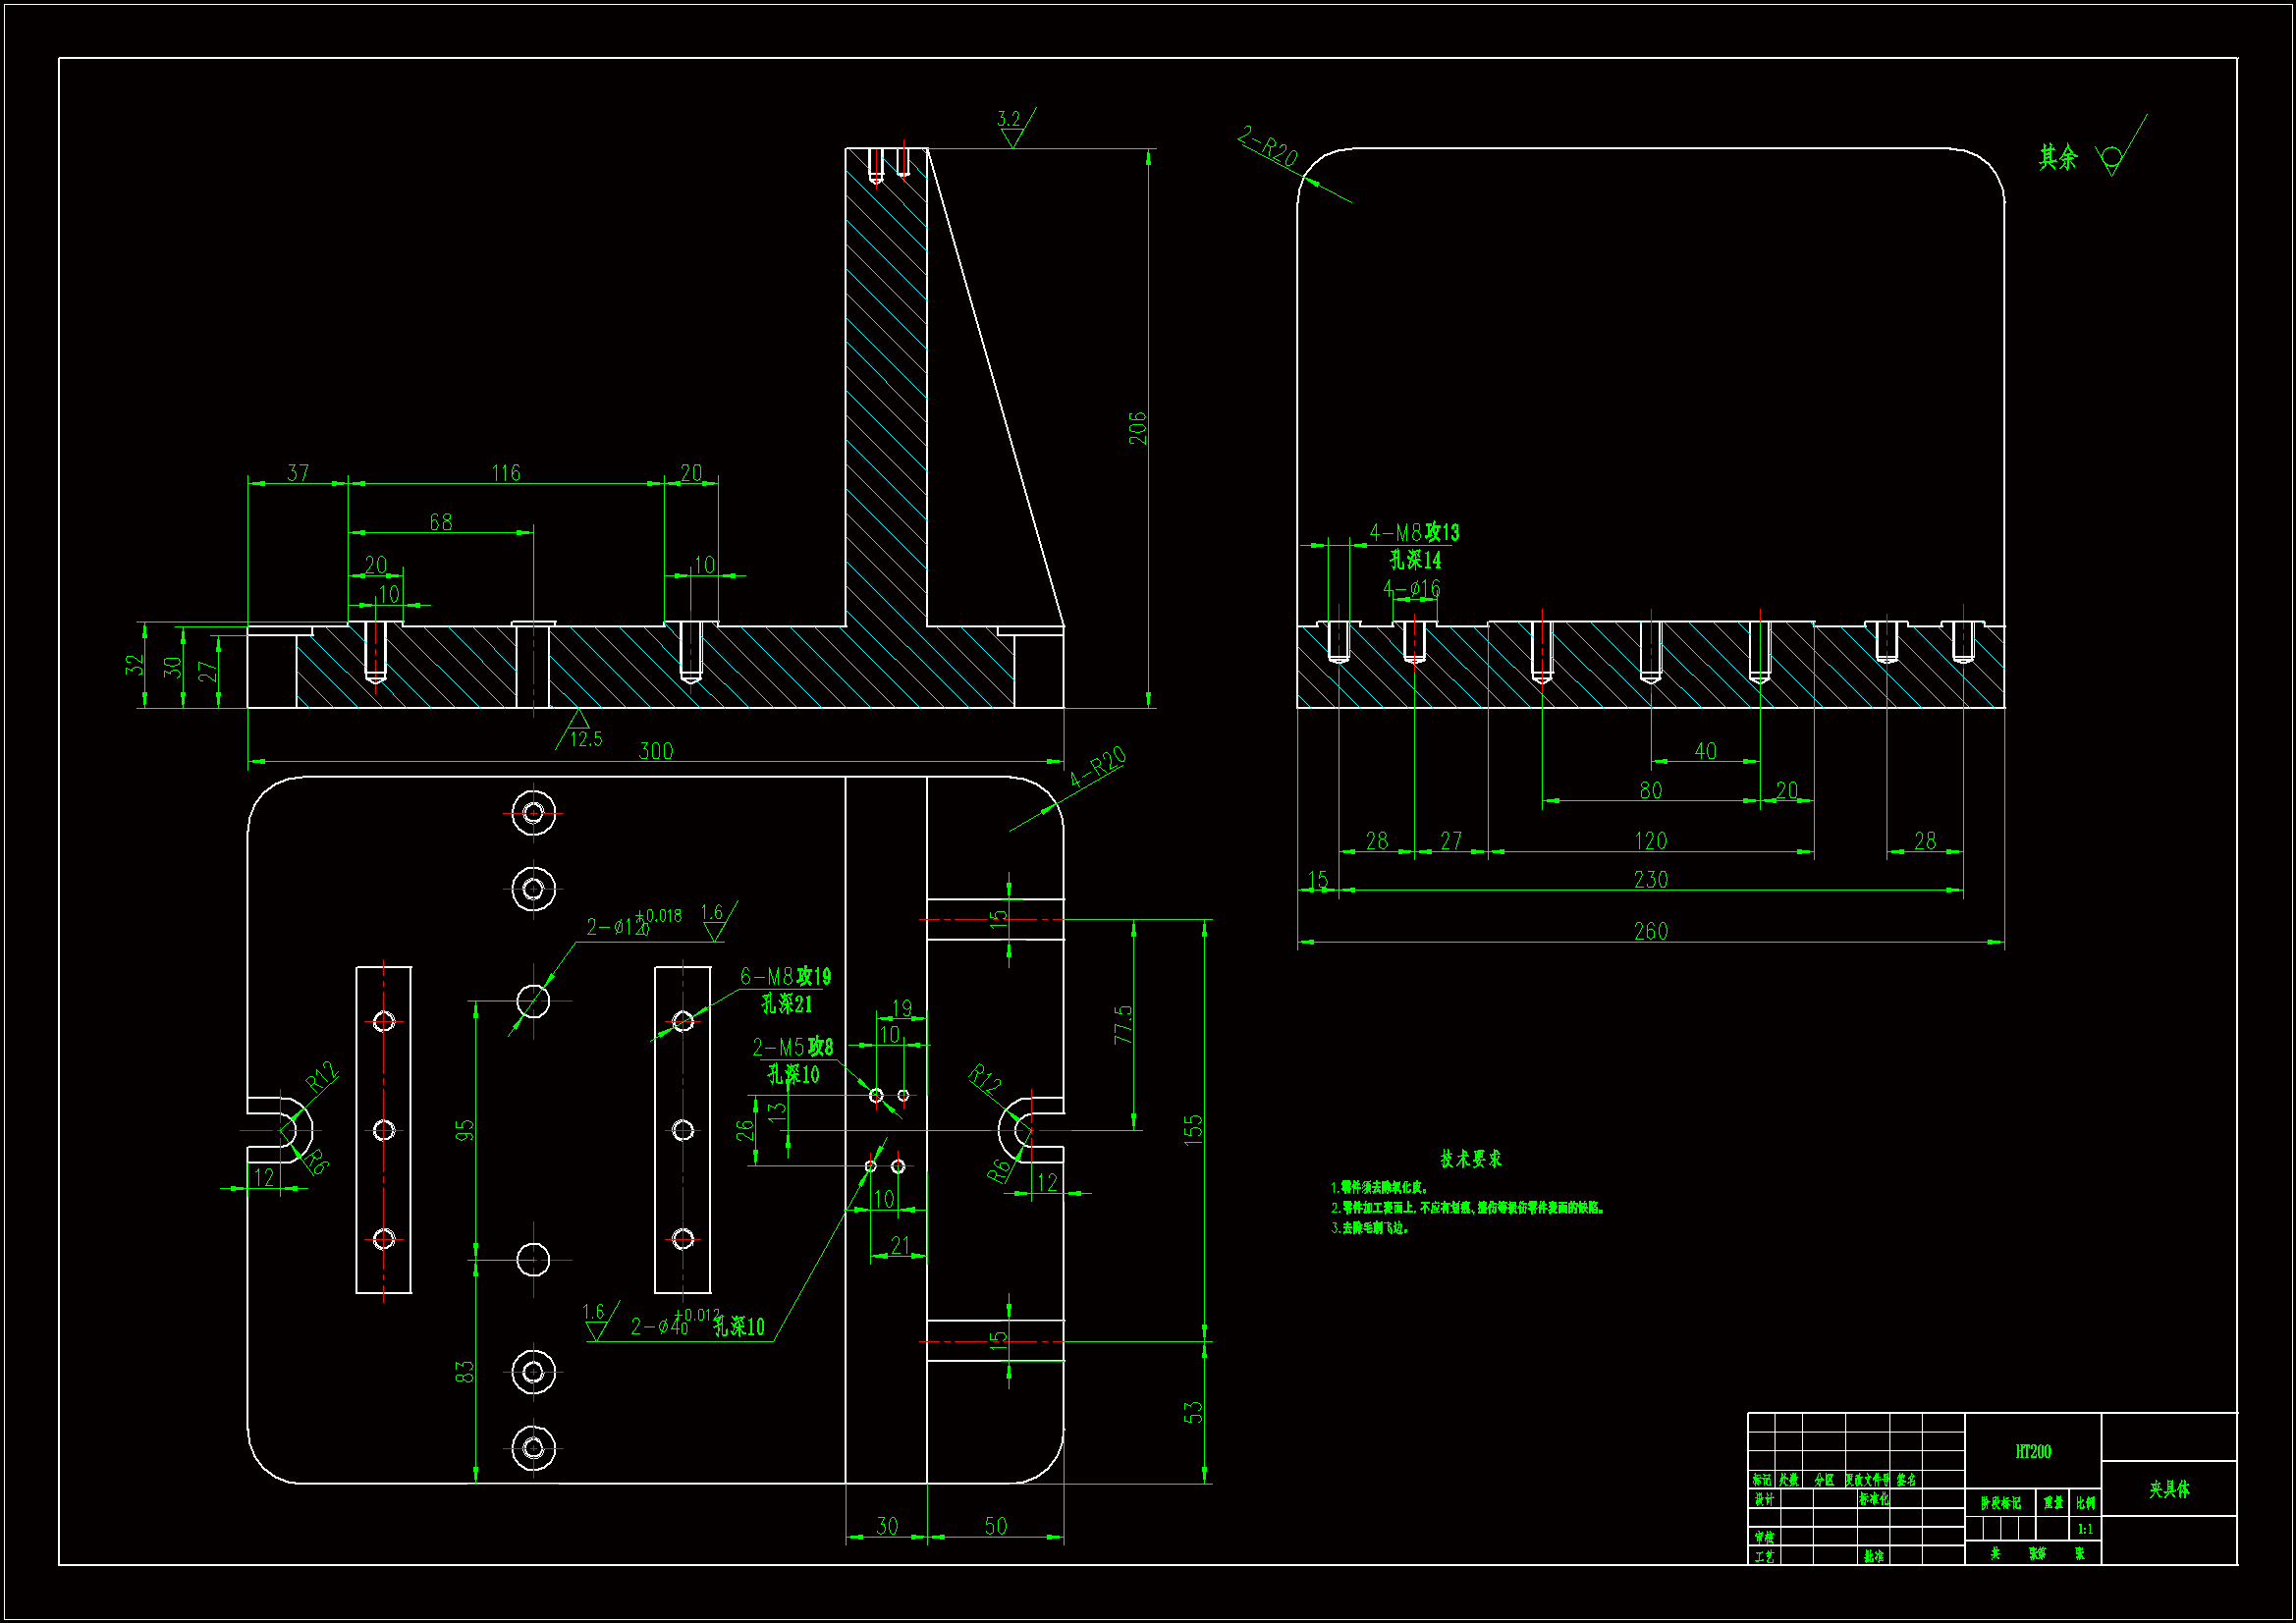Image resolution: width=2296 pixels, height=1623 pixels.
Task: Click the 夹具体 title block name
Action: pyautogui.click(x=2169, y=1488)
